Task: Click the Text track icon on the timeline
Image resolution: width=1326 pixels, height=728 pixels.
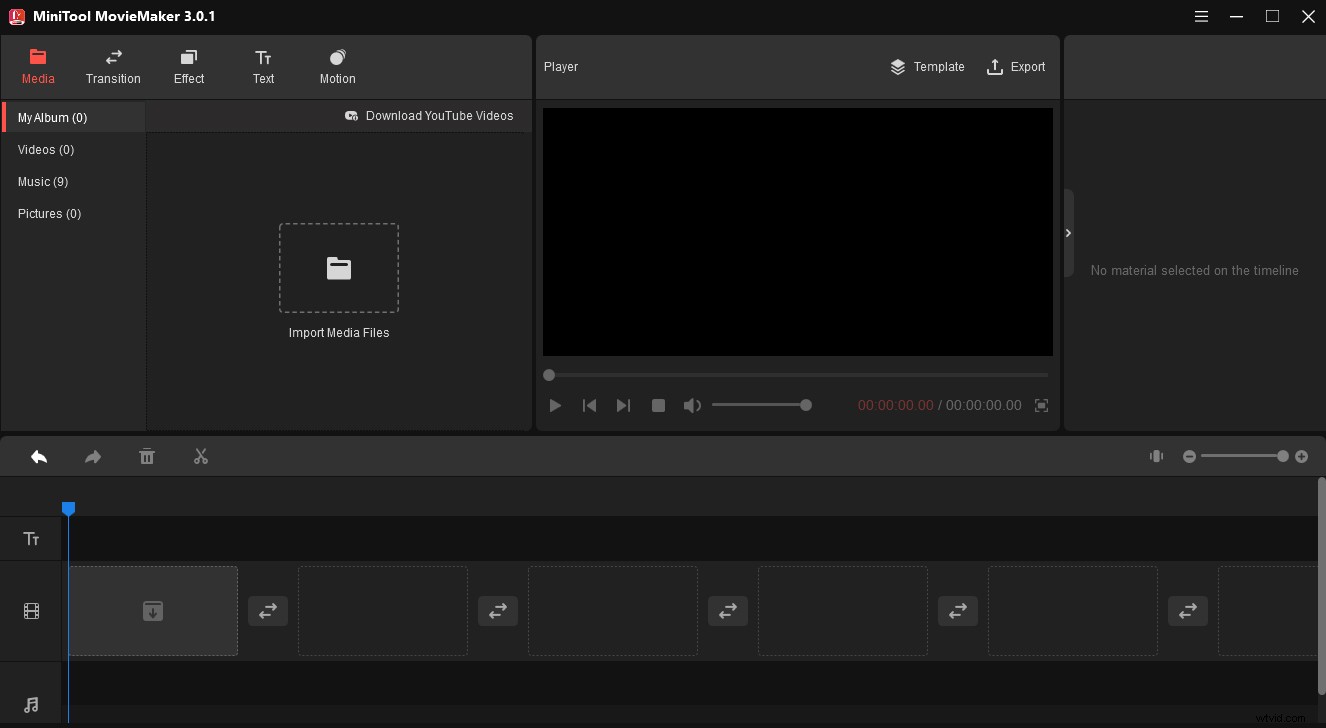Action: click(31, 538)
